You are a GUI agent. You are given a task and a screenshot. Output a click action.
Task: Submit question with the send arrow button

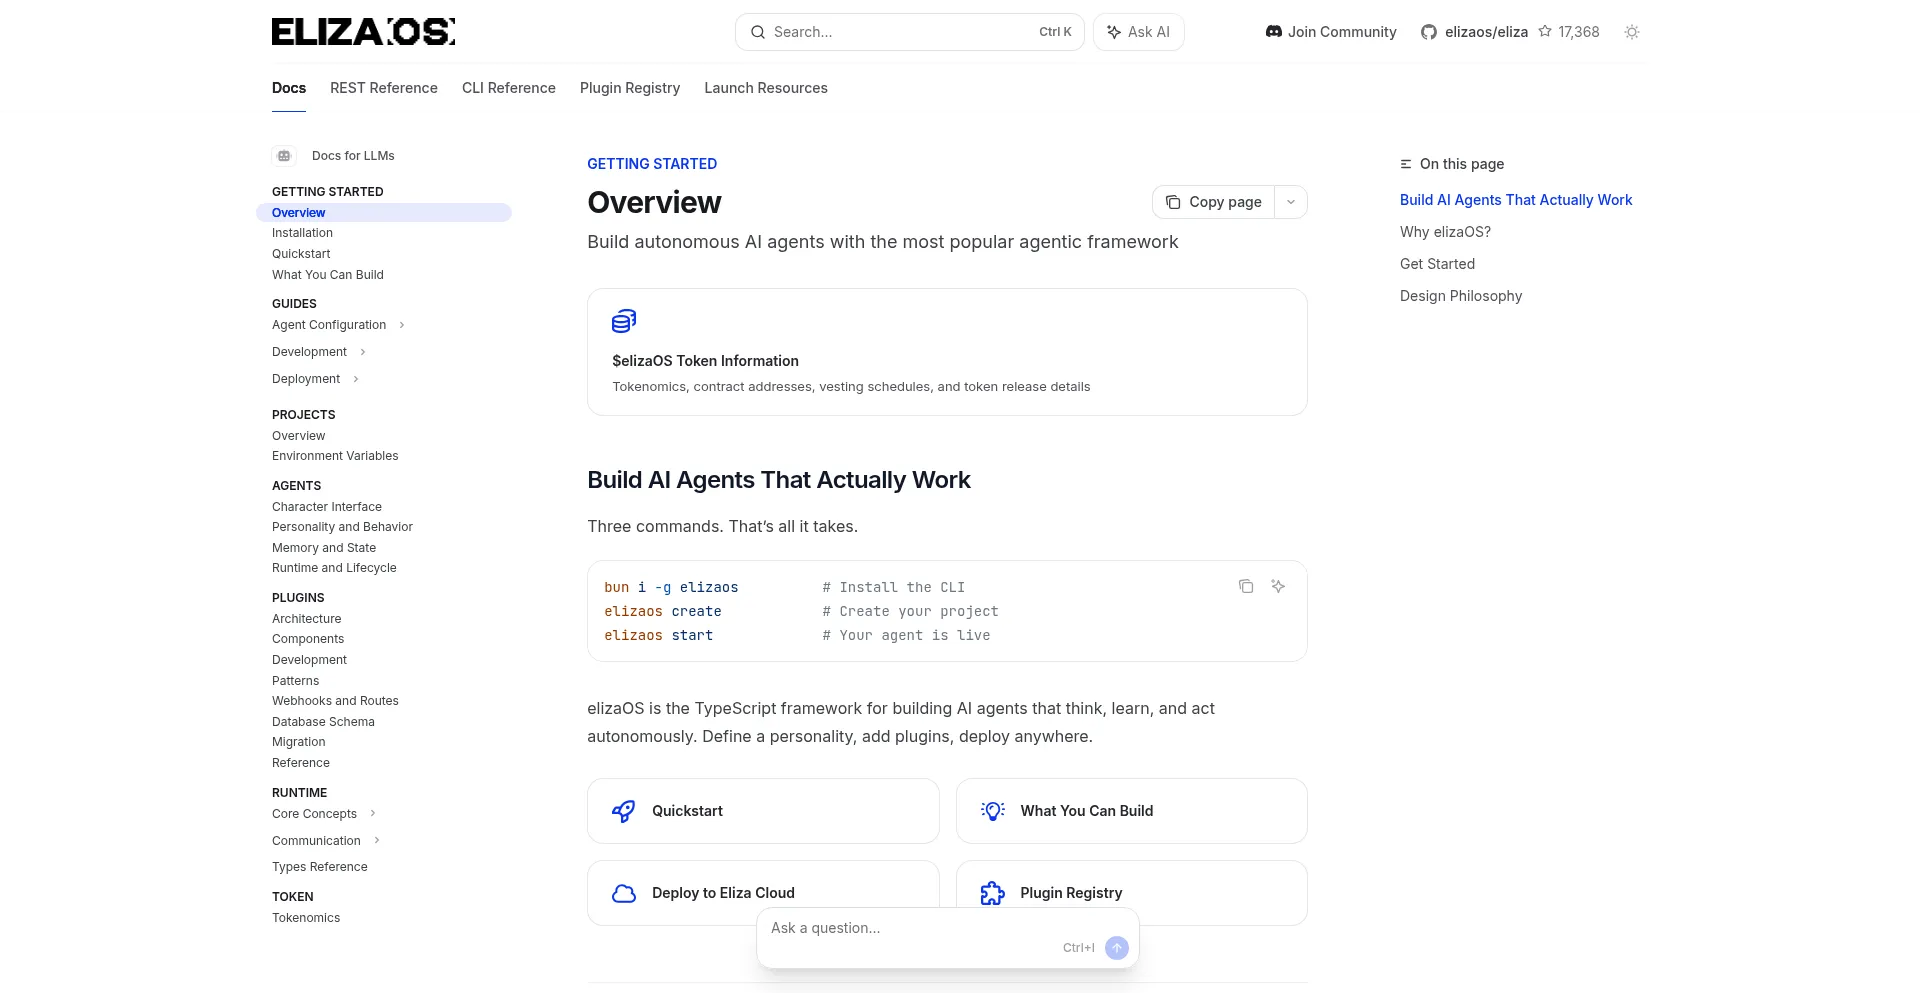pyautogui.click(x=1116, y=947)
